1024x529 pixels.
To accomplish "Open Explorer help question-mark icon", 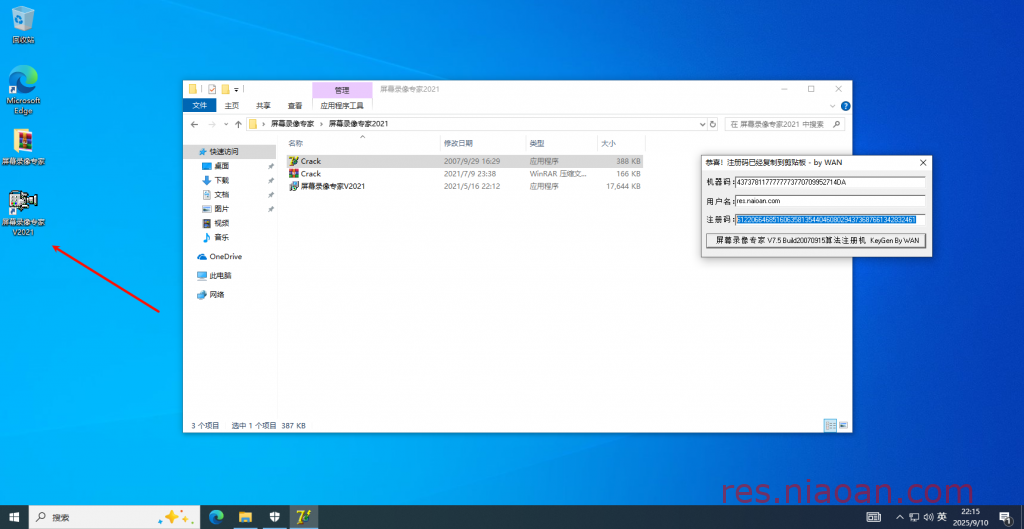I will pyautogui.click(x=845, y=105).
